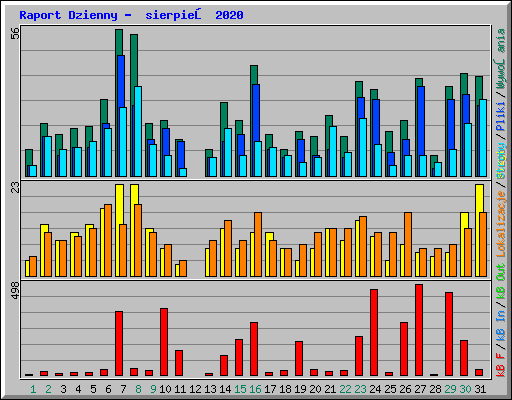
Task: Click the tallest red kB bar for day 27
Action: (x=419, y=330)
